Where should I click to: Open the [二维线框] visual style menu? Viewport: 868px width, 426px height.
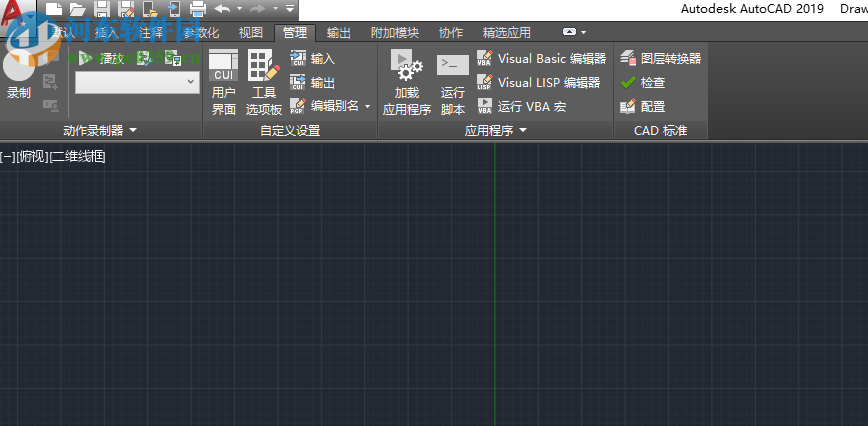(78, 157)
